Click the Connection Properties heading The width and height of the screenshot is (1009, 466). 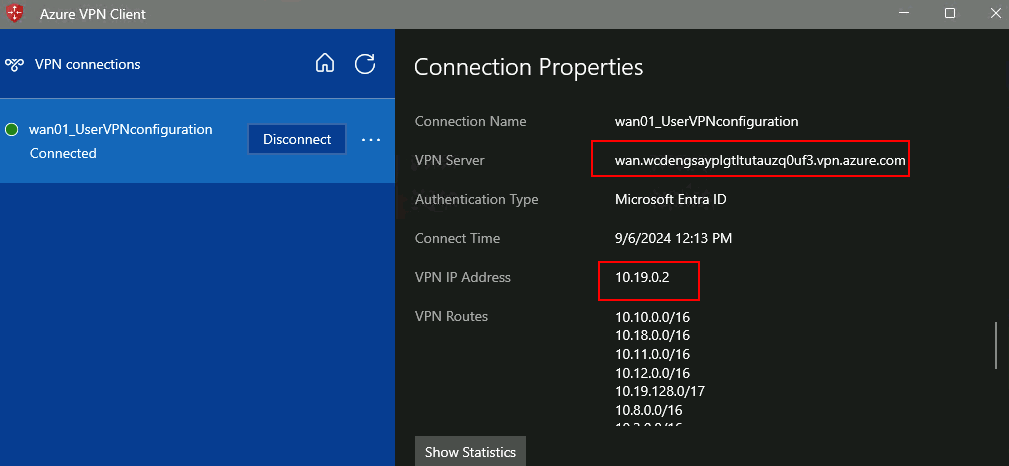coord(528,67)
